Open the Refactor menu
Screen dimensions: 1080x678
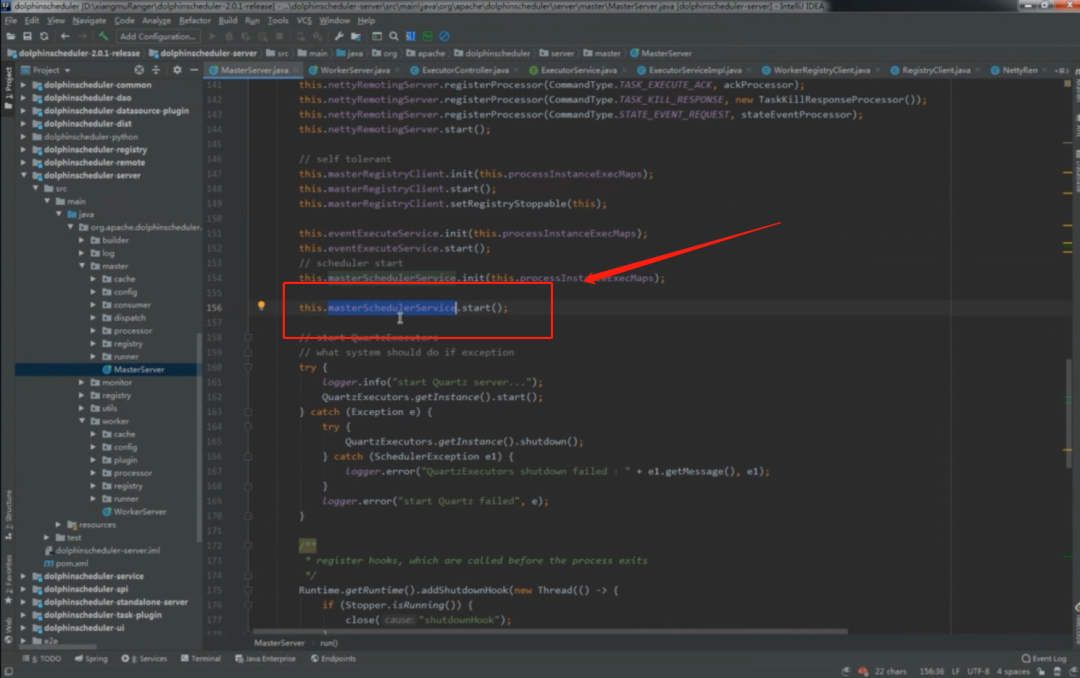(195, 21)
